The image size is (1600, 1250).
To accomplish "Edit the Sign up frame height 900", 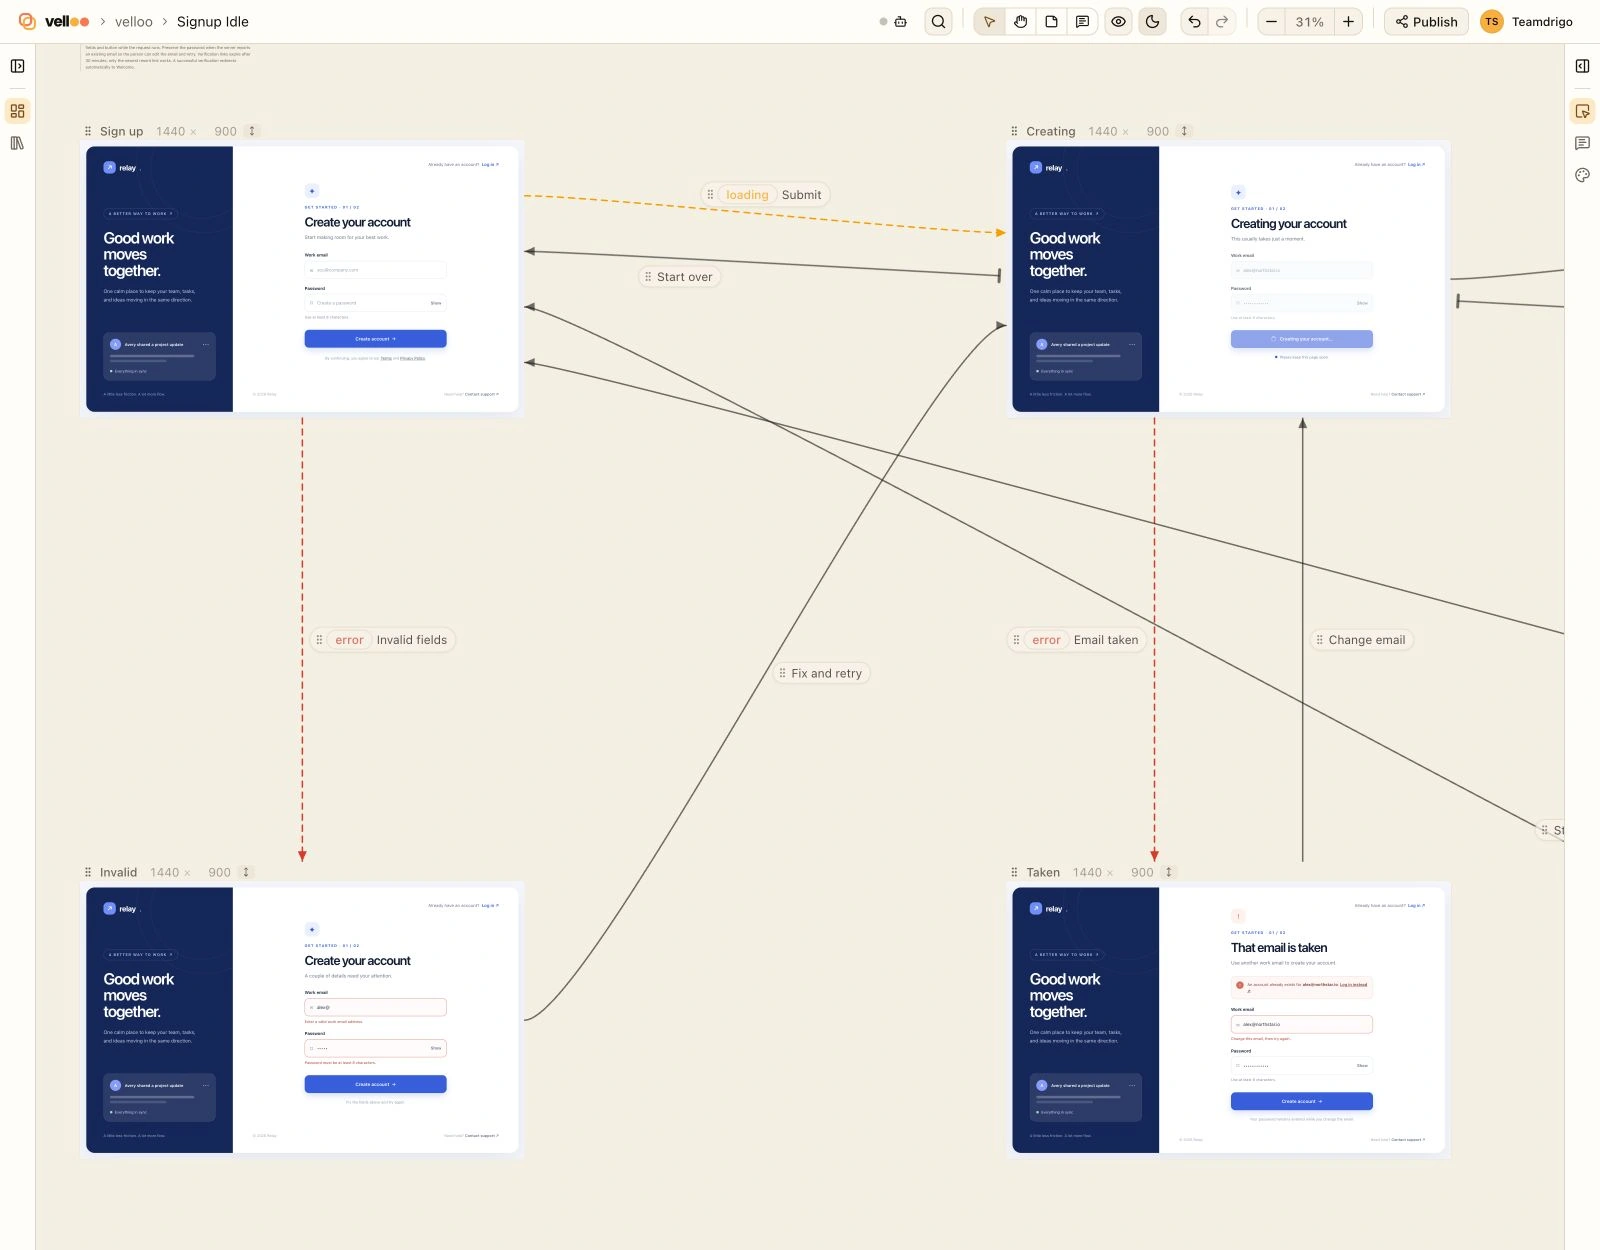I will [225, 131].
